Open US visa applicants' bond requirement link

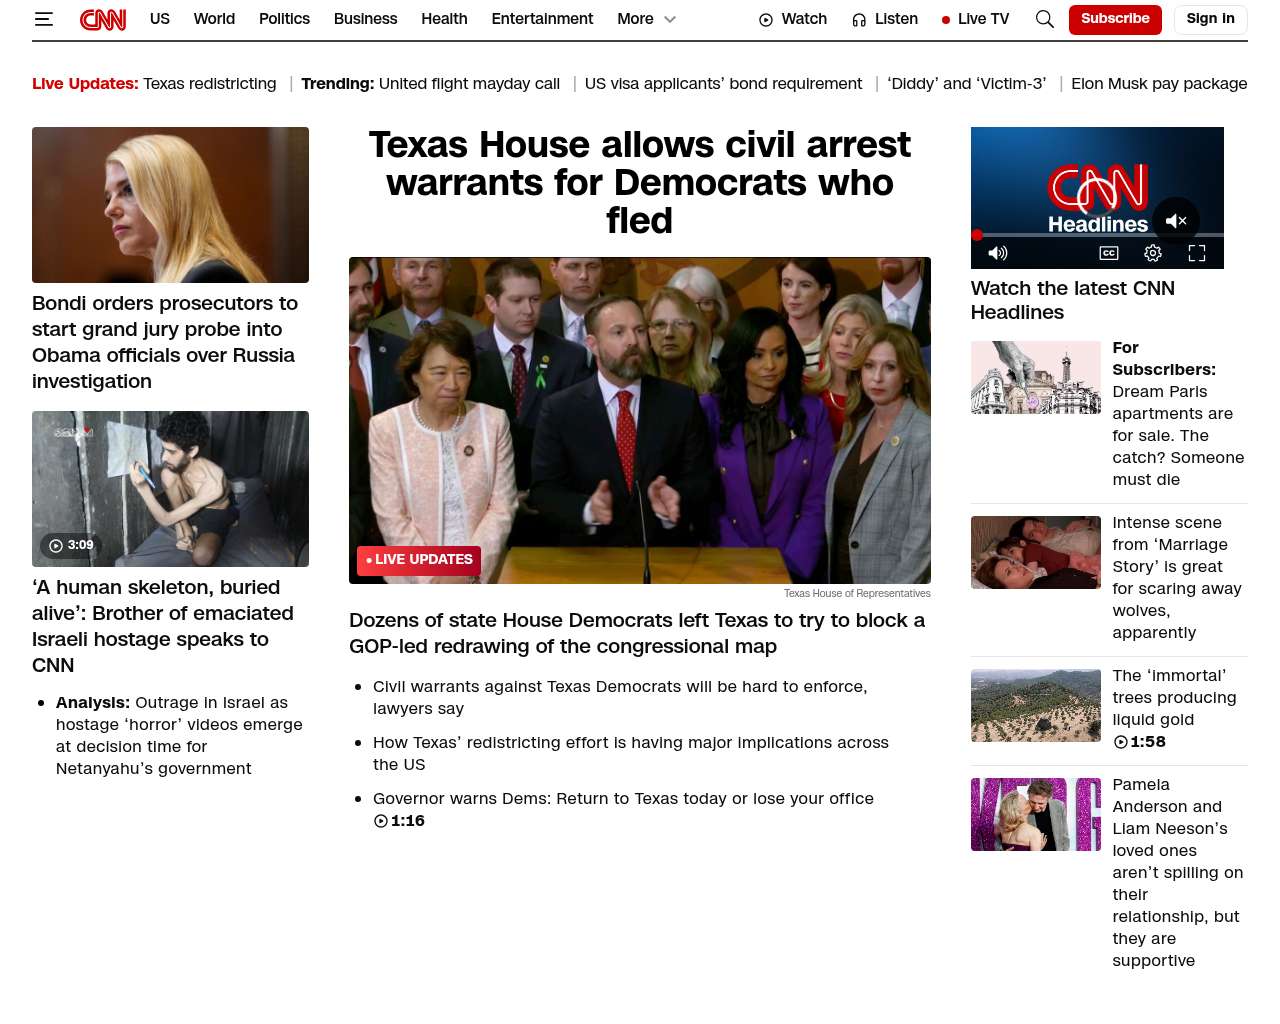[x=723, y=84]
